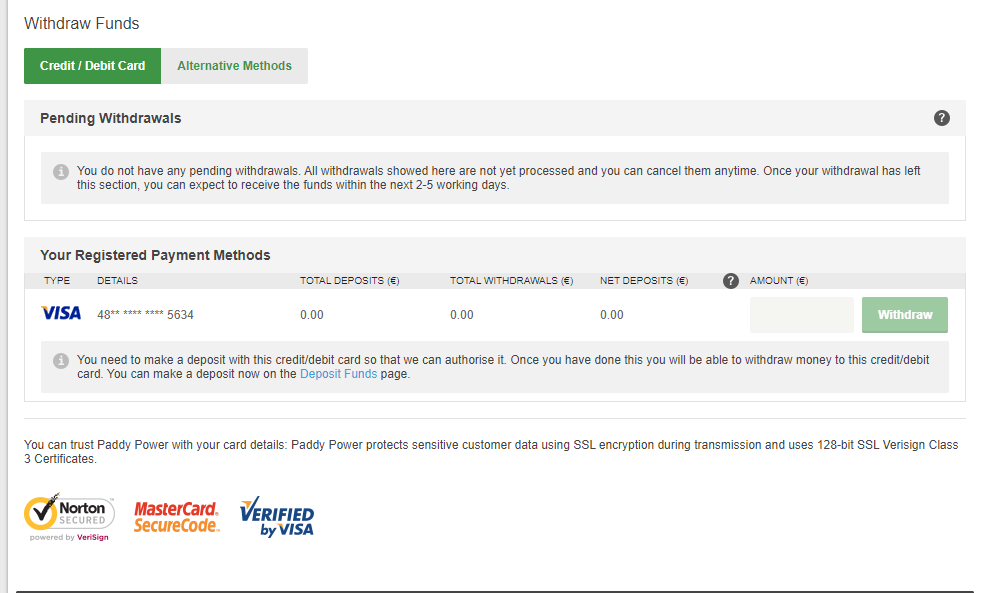Click the TOTAL DEPOSITS (€) column header
982x593 pixels.
tap(349, 281)
